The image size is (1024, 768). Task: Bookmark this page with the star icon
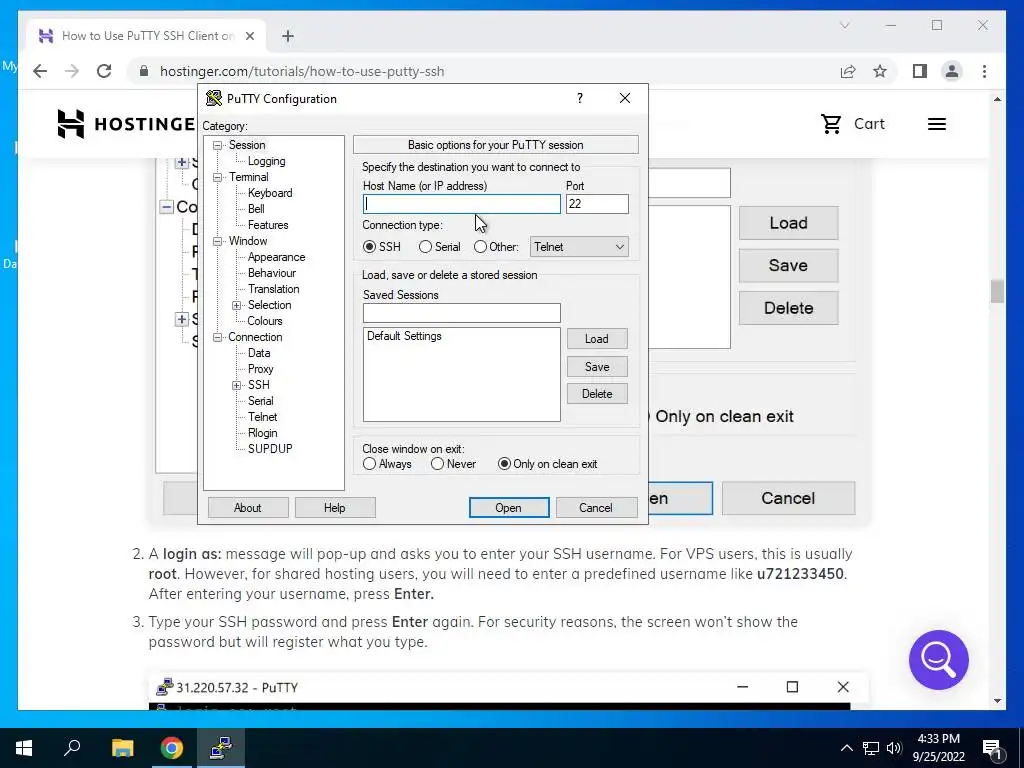(880, 71)
